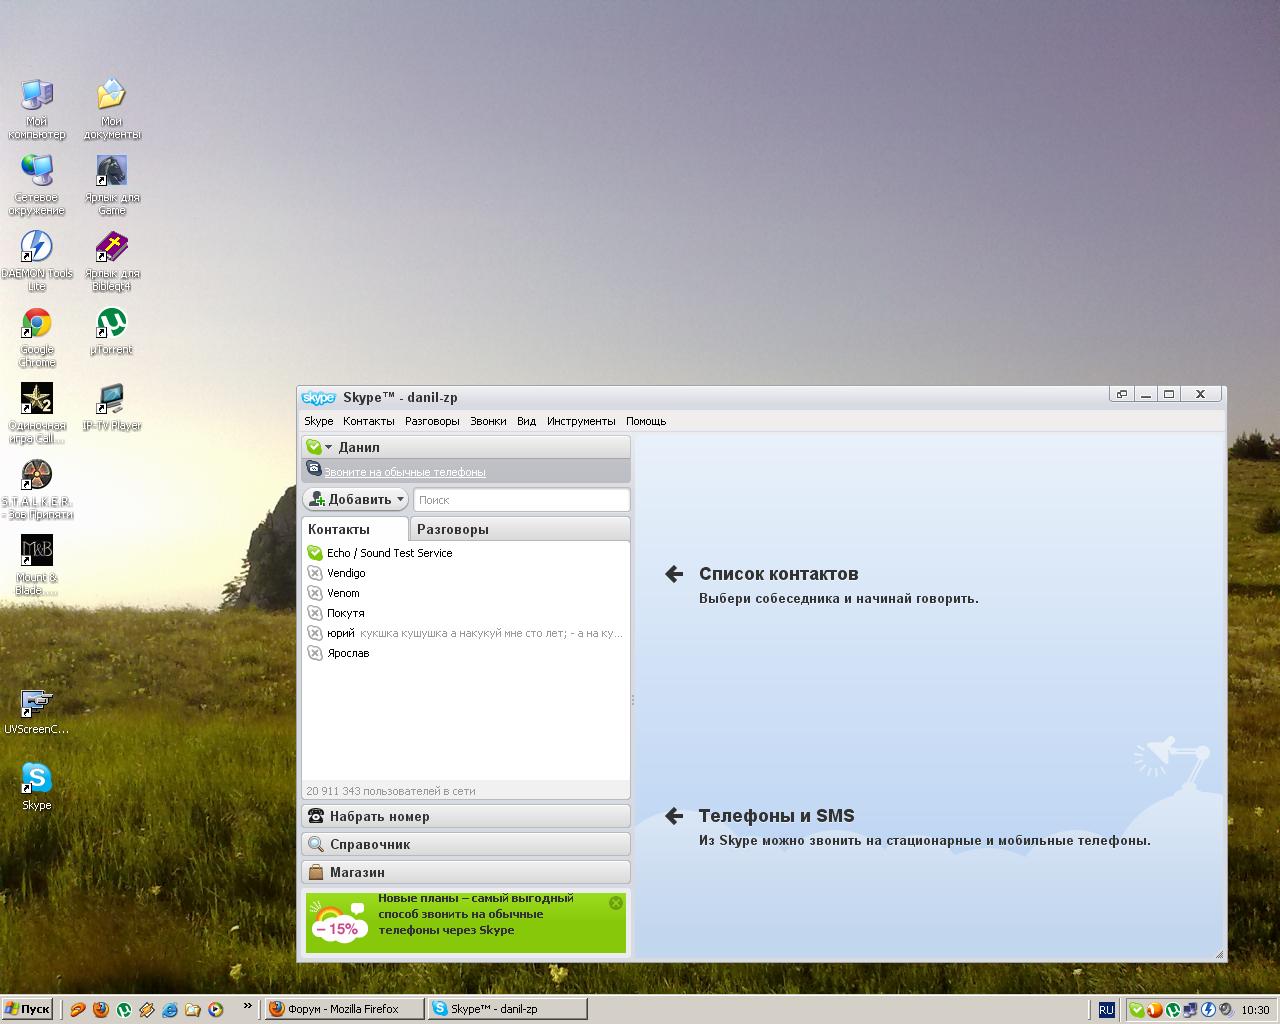Select the S.T.A.L.K.E.R. desktop shortcut
The image size is (1280, 1024).
click(x=37, y=489)
